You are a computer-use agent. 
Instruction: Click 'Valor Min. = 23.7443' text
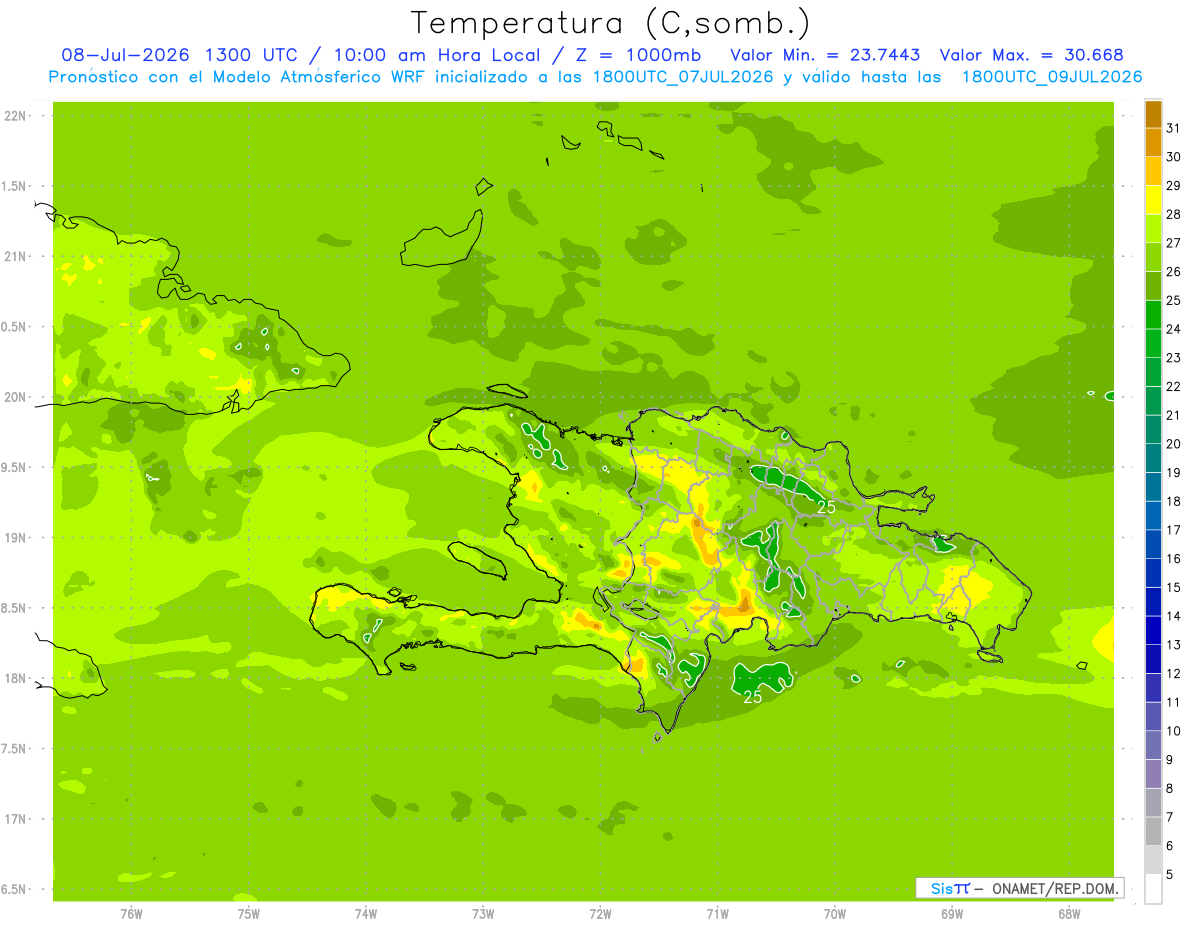[825, 55]
